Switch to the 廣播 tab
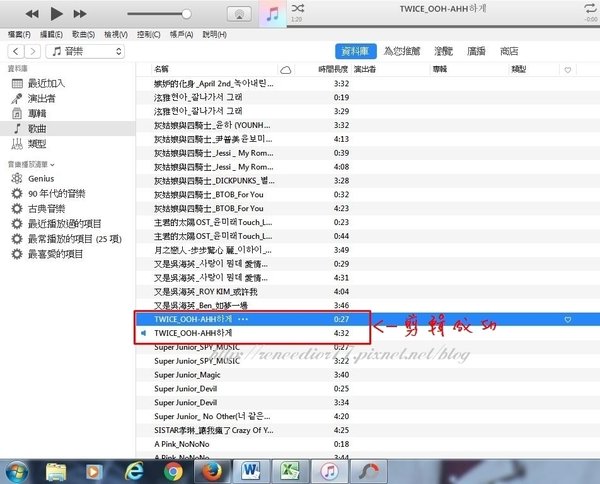 point(476,51)
